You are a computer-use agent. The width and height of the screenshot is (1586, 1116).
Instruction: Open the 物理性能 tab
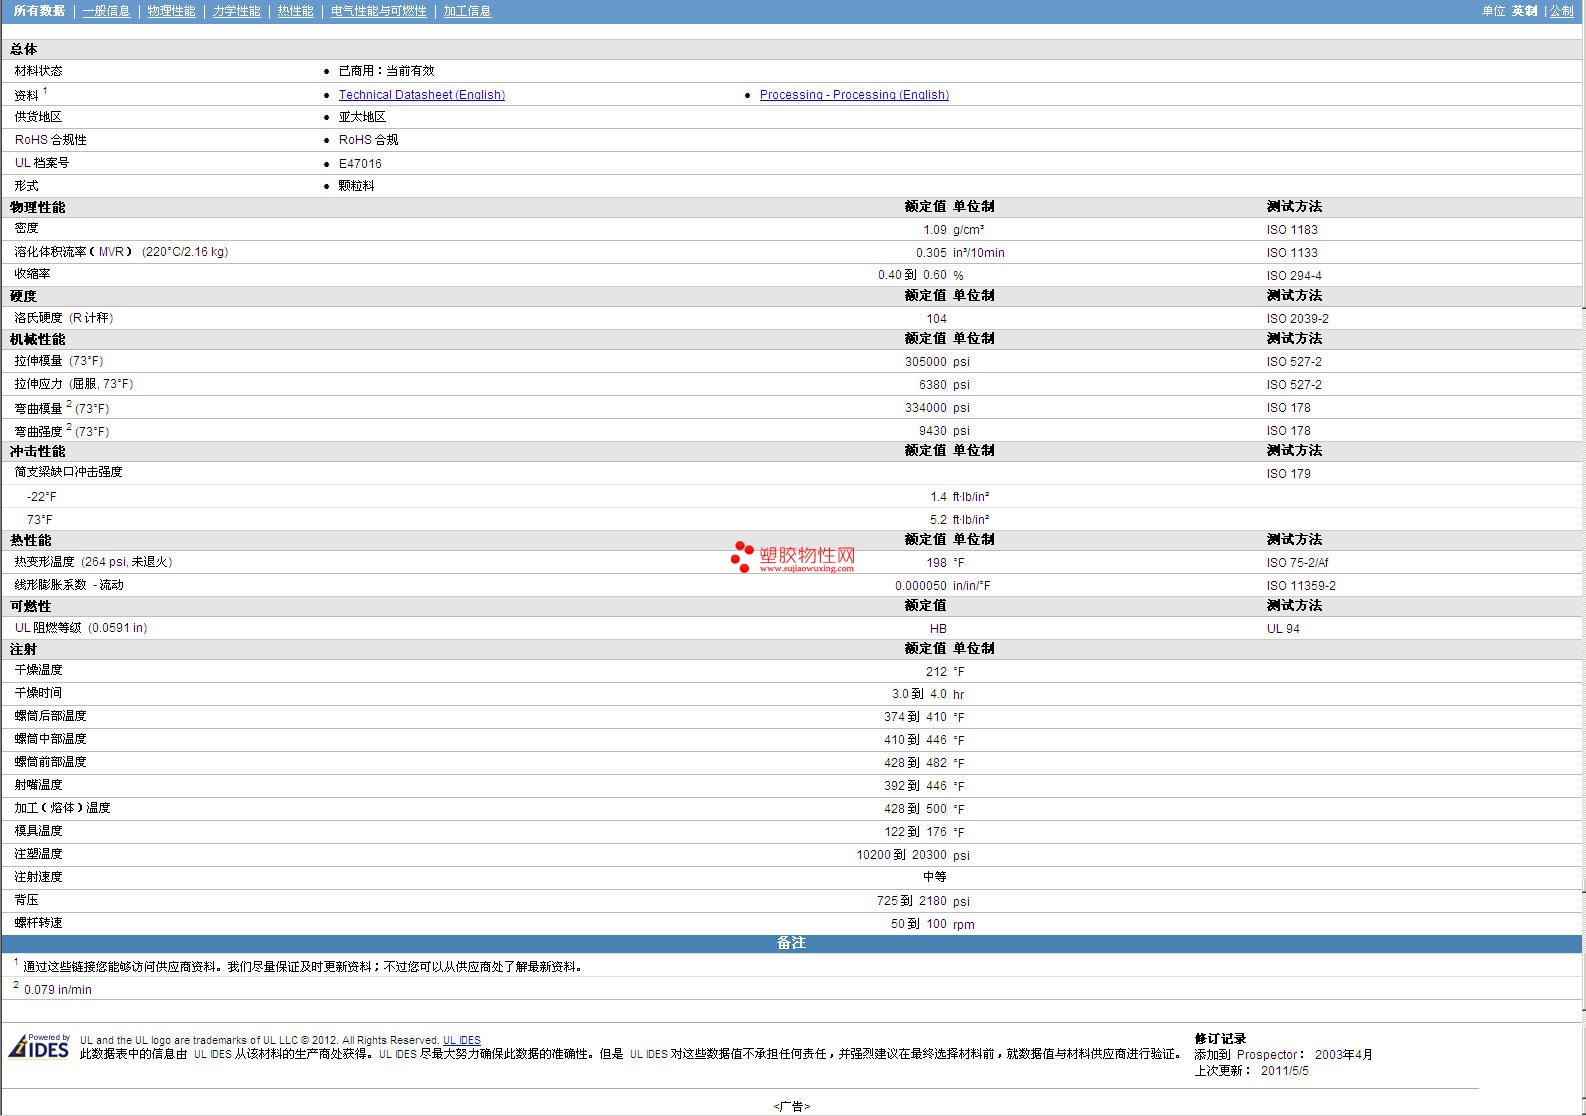click(x=171, y=11)
